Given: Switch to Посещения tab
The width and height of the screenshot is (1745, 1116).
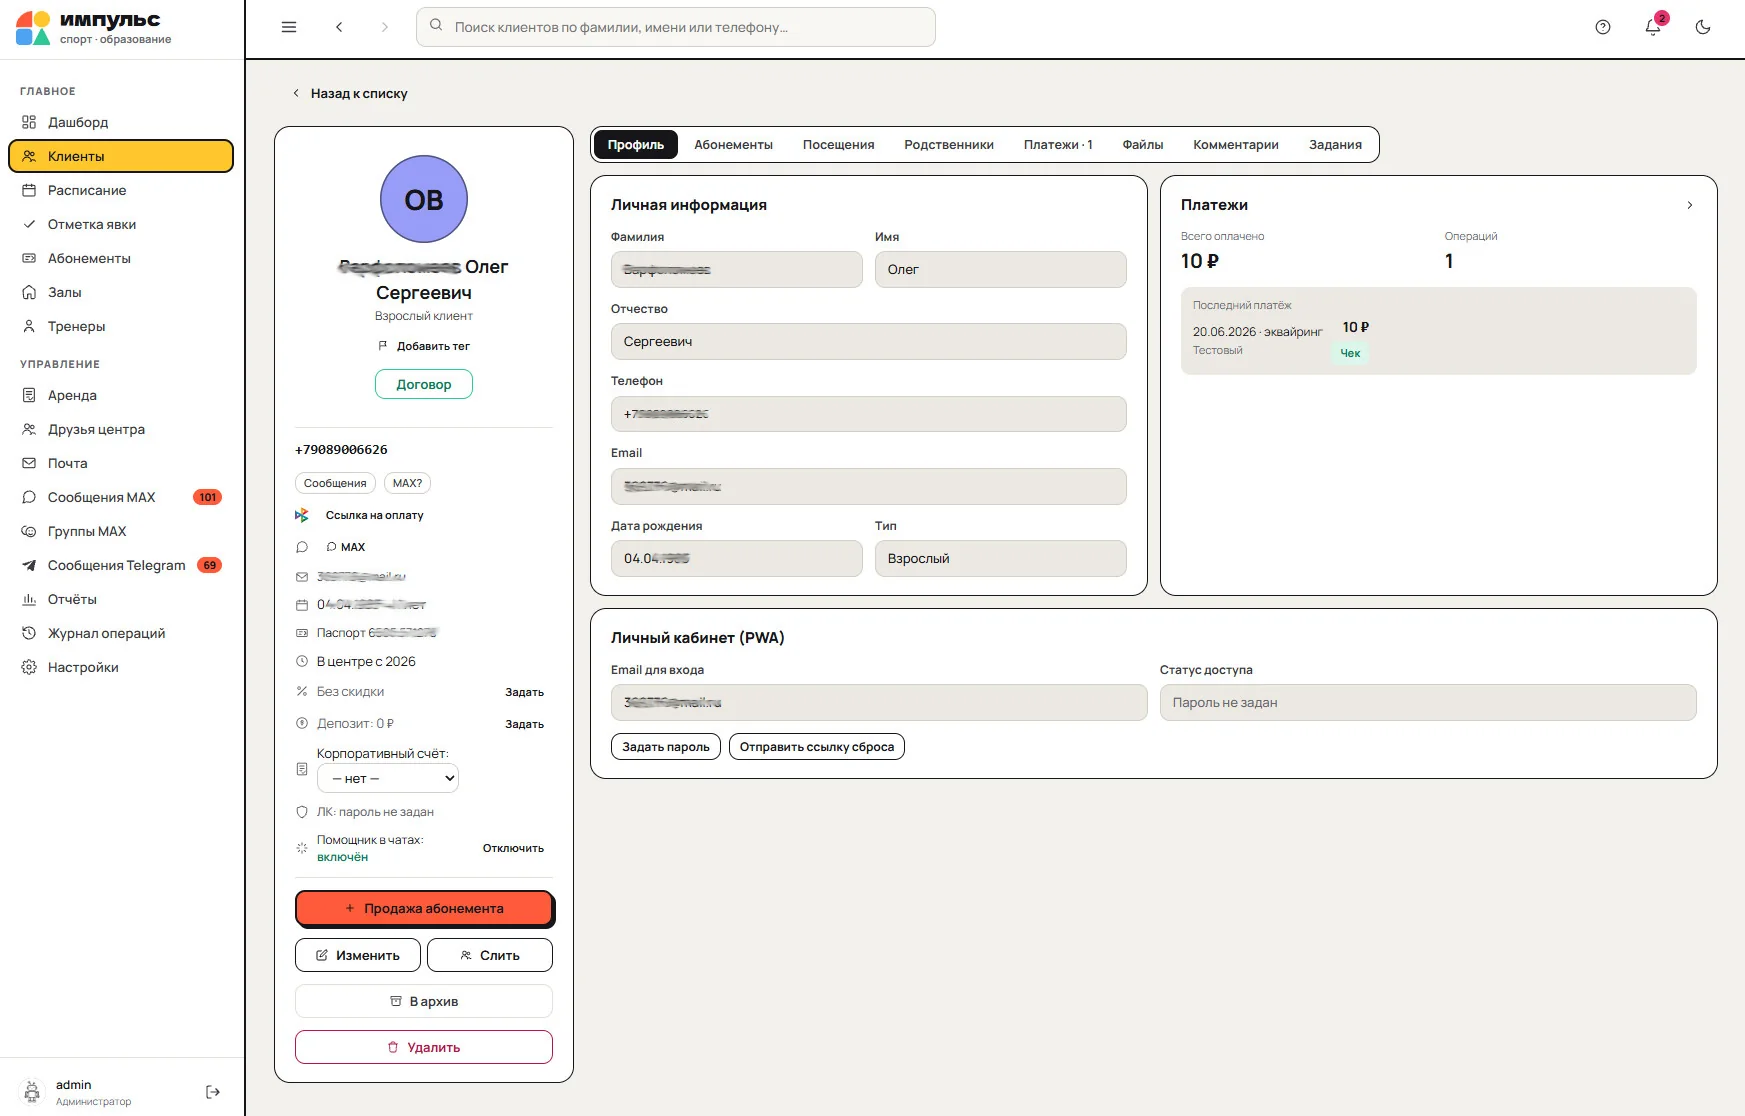Looking at the screenshot, I should point(838,145).
